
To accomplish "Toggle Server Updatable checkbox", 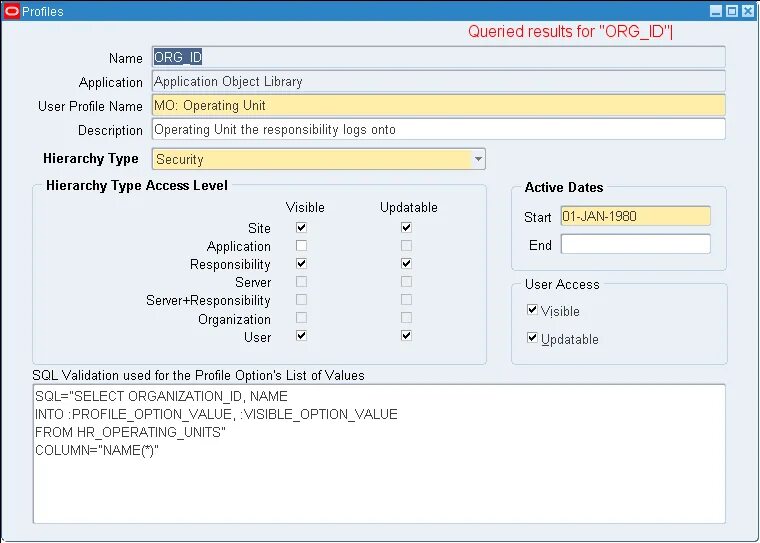I will point(406,281).
